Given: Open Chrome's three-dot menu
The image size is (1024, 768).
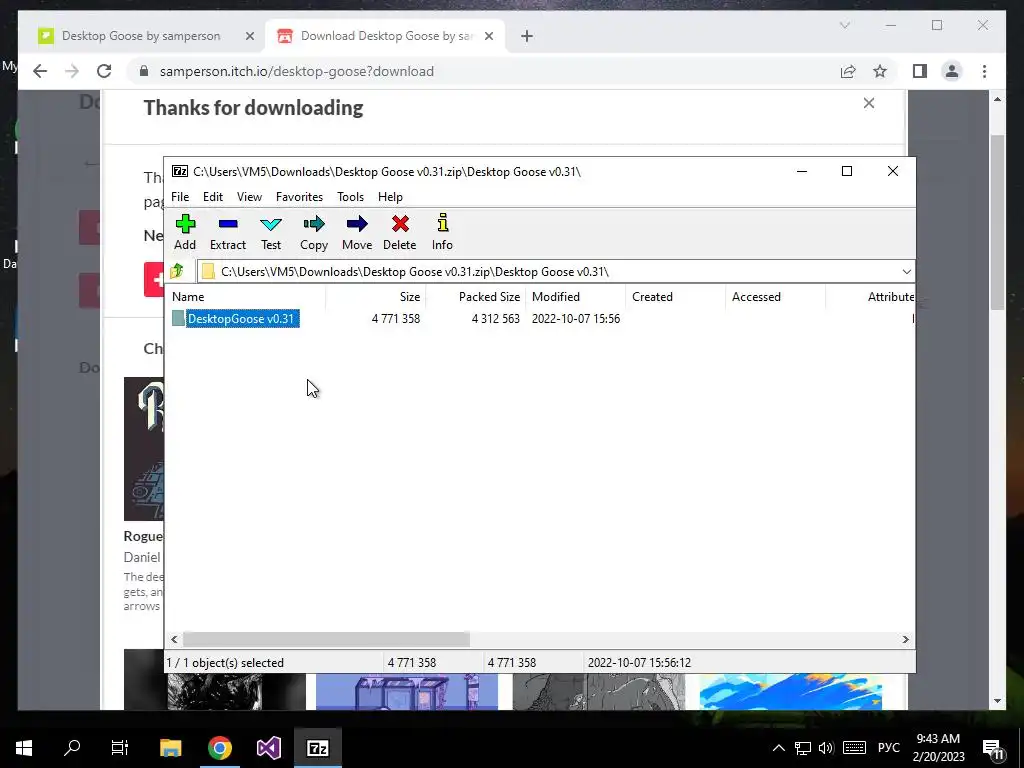Looking at the screenshot, I should click(x=984, y=71).
